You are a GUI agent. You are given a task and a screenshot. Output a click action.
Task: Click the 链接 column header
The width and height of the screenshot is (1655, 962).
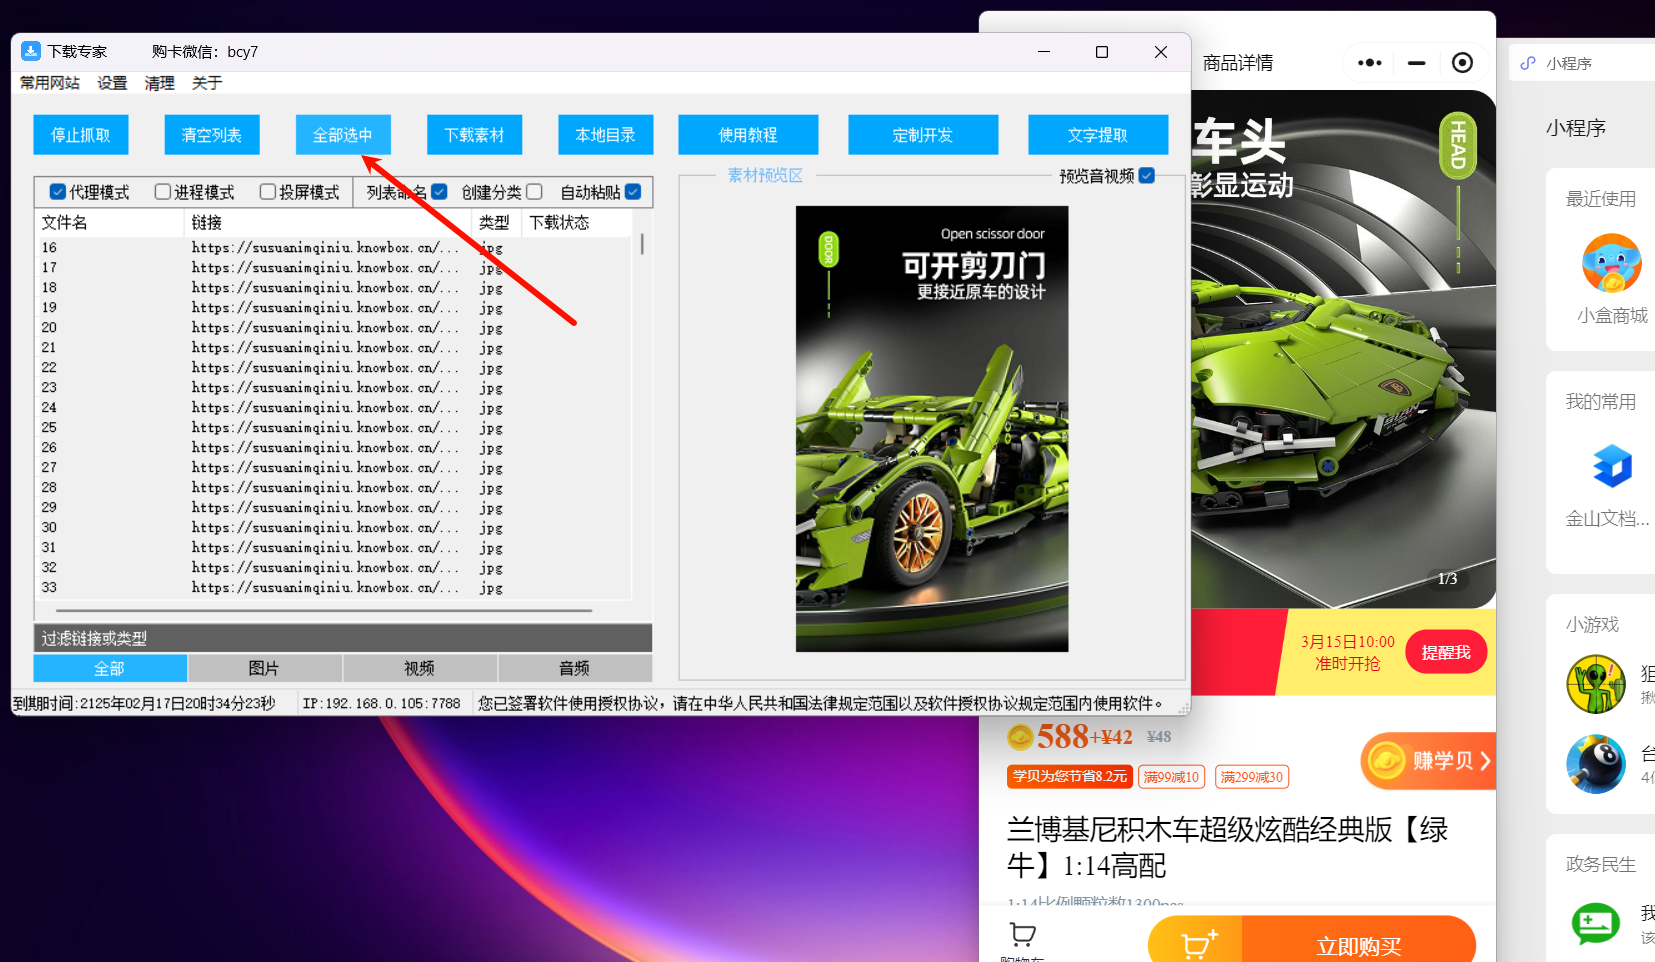click(328, 222)
